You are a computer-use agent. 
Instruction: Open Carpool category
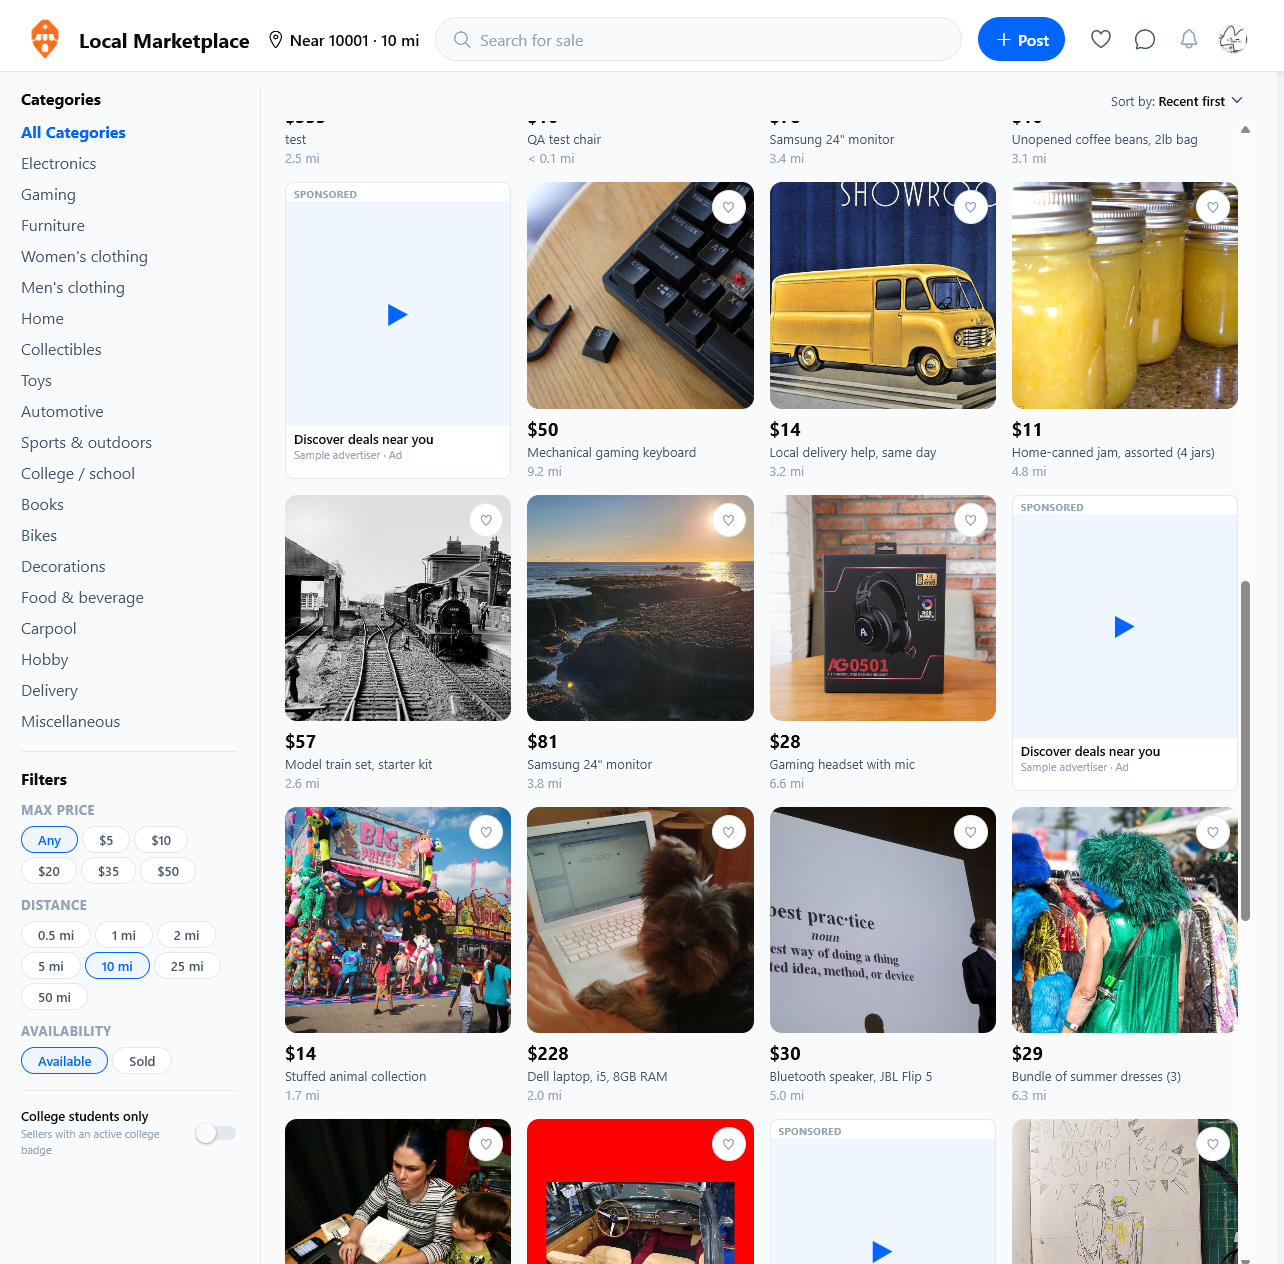pyautogui.click(x=48, y=628)
